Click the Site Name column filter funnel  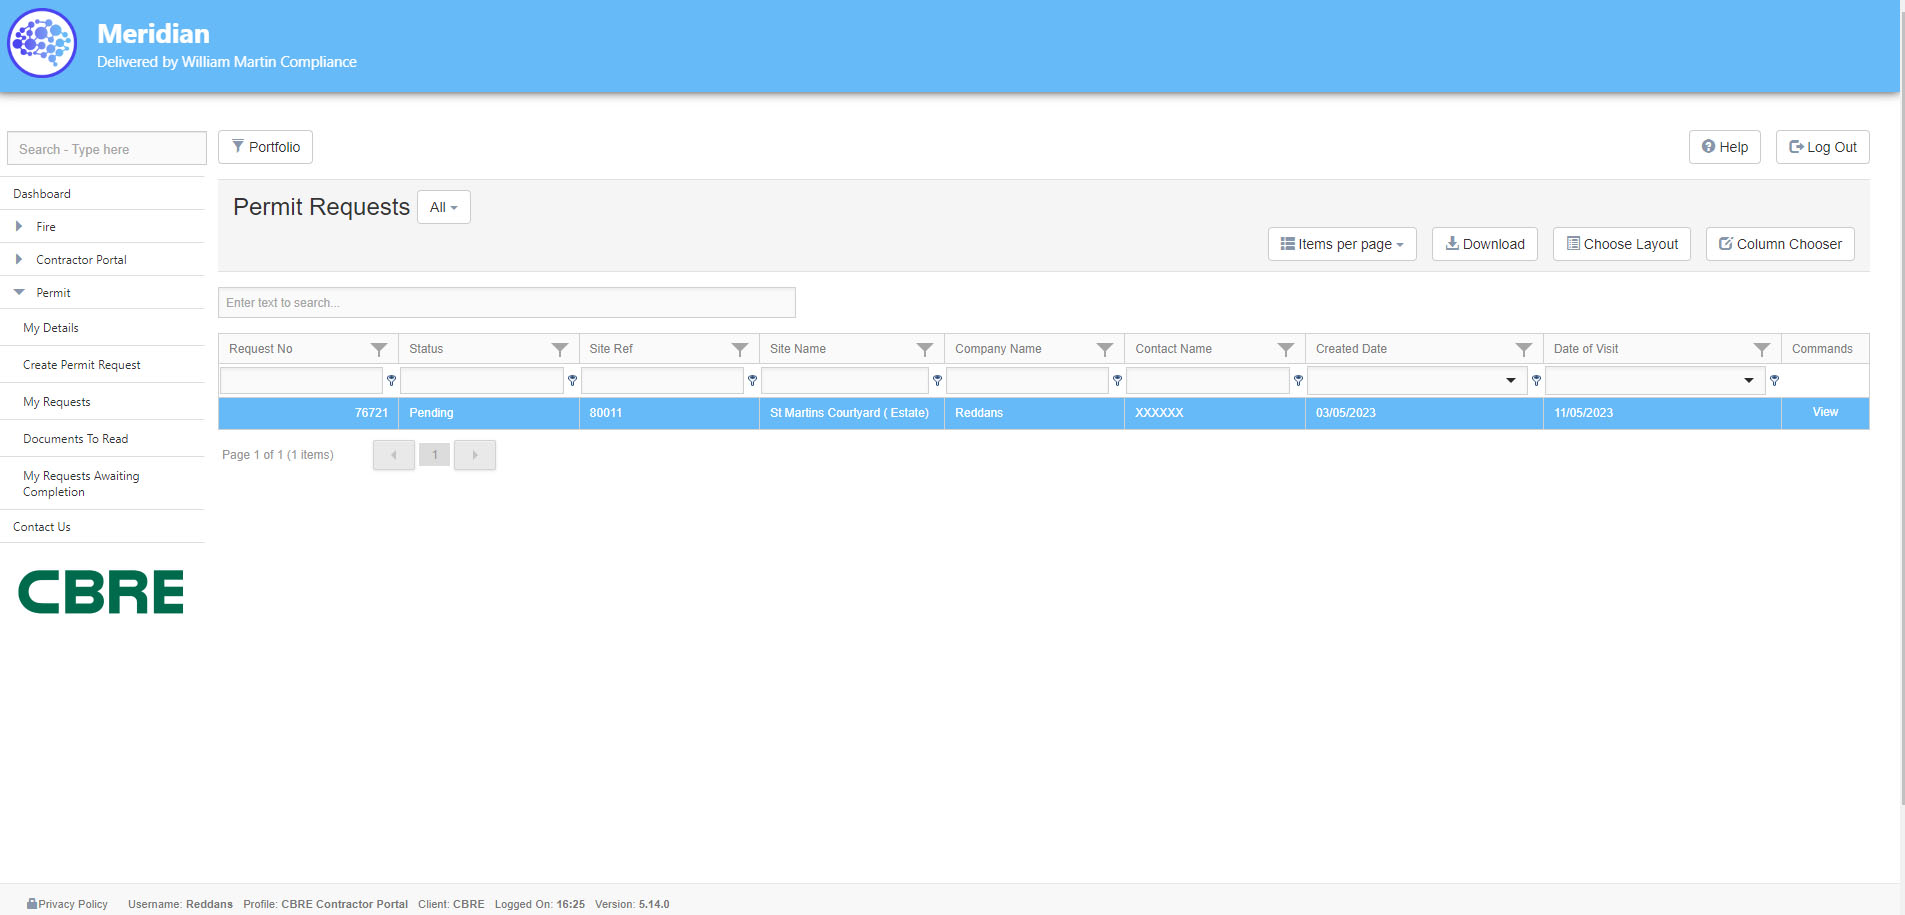925,349
